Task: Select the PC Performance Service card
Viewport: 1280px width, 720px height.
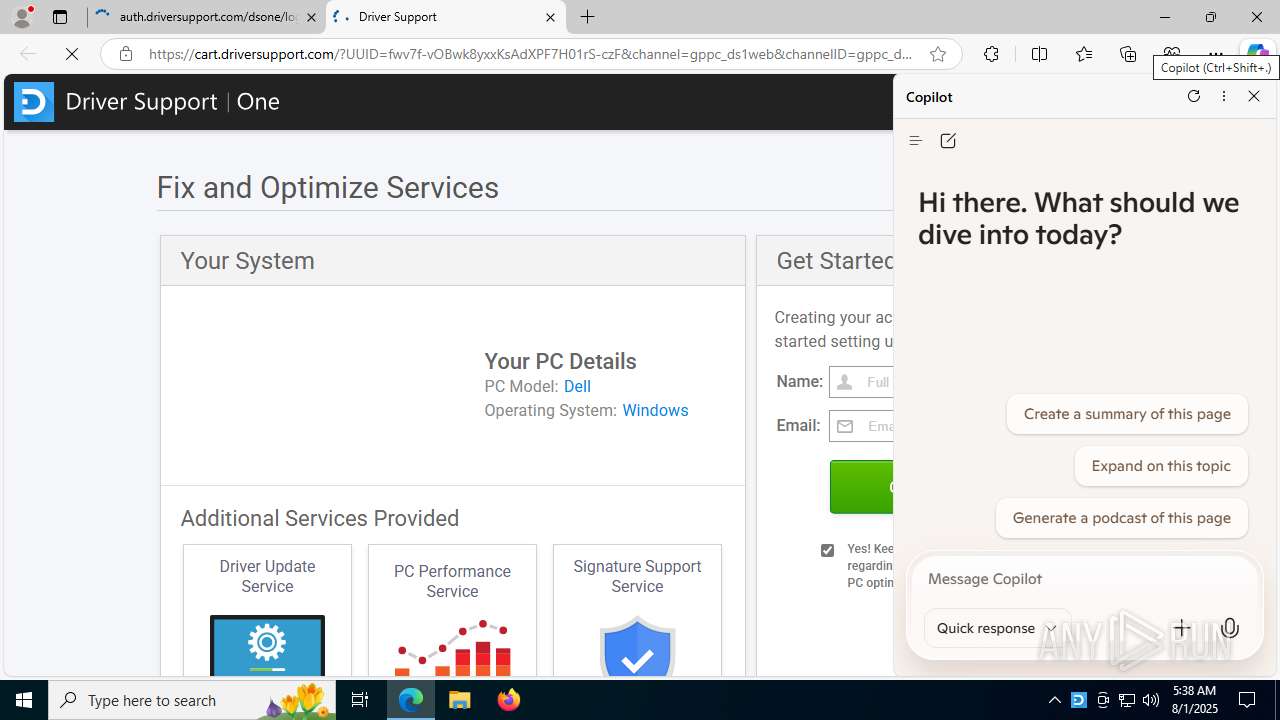Action: point(452,610)
